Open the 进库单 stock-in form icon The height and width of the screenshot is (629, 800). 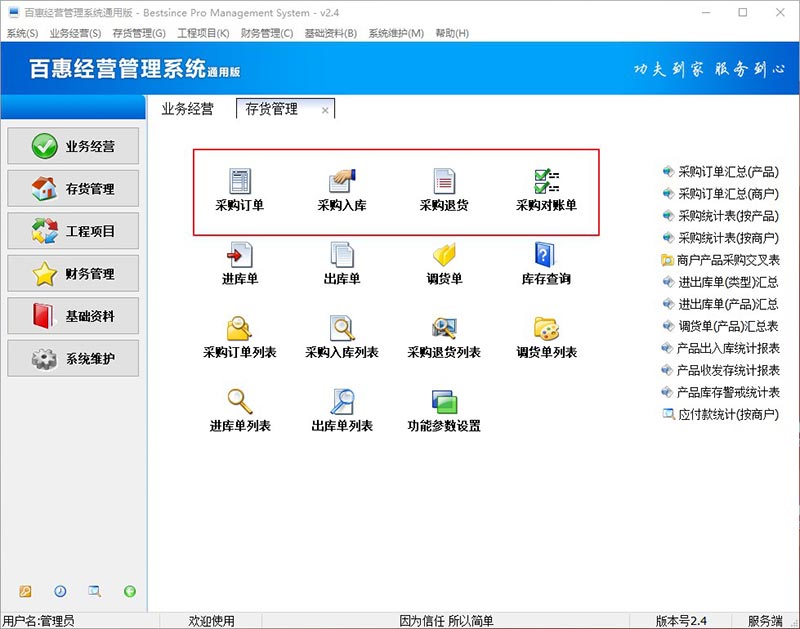point(240,264)
